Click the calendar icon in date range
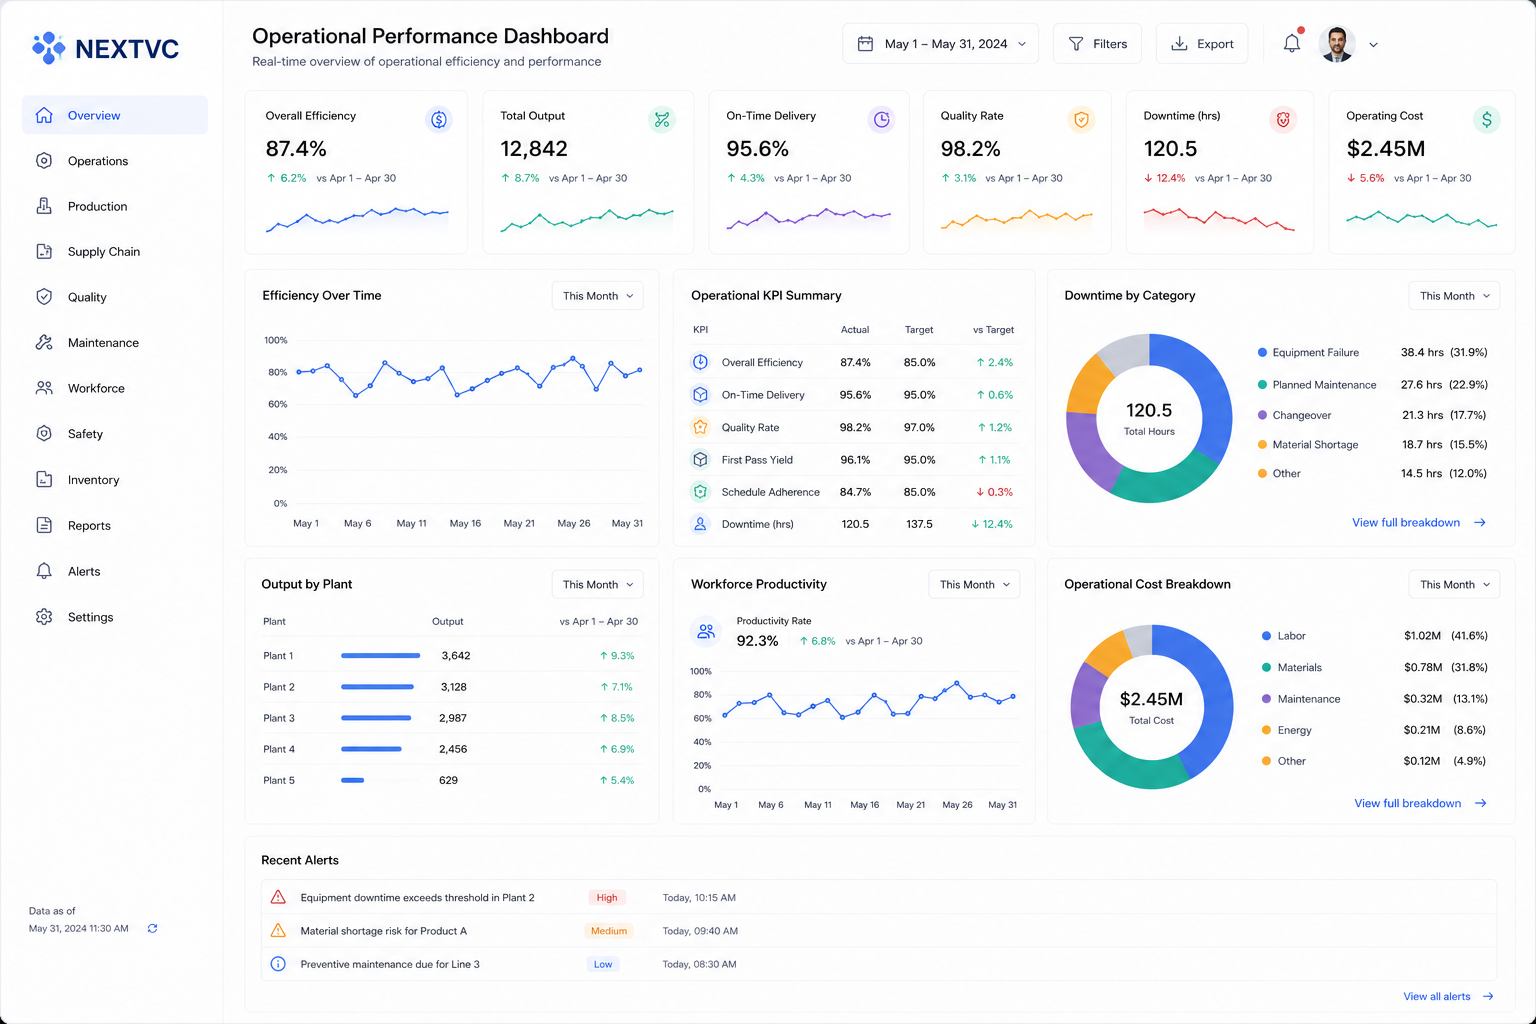 tap(866, 44)
